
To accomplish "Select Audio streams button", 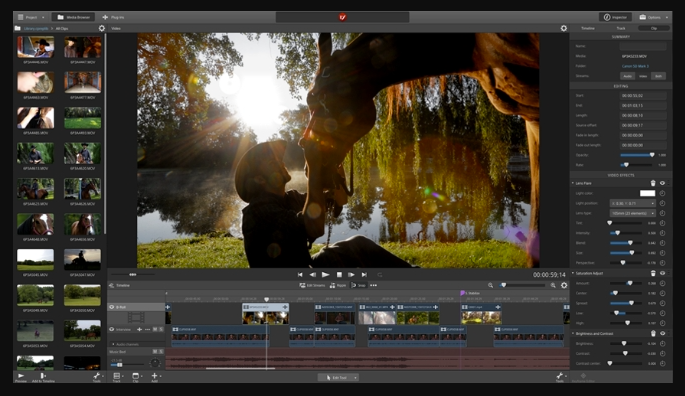I will [627, 76].
